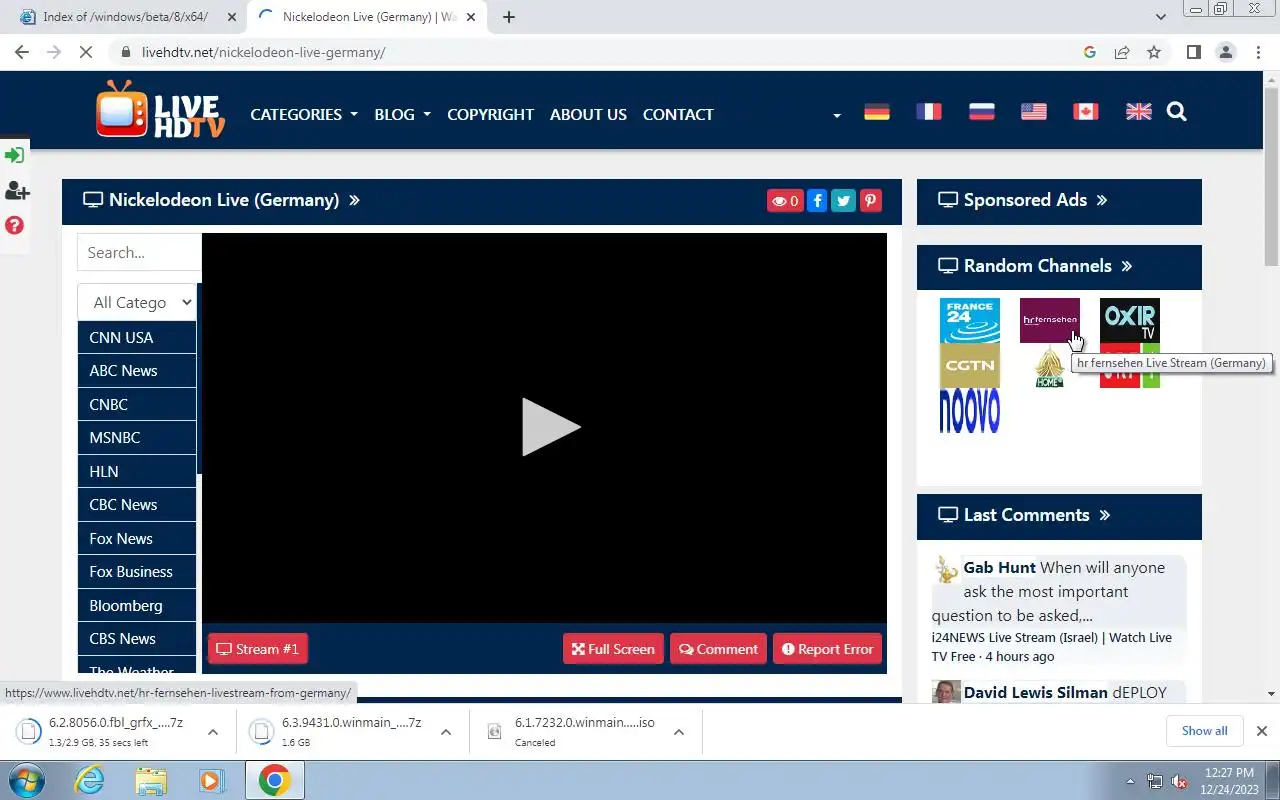
Task: Bookmark this page with star icon
Action: [x=1154, y=52]
